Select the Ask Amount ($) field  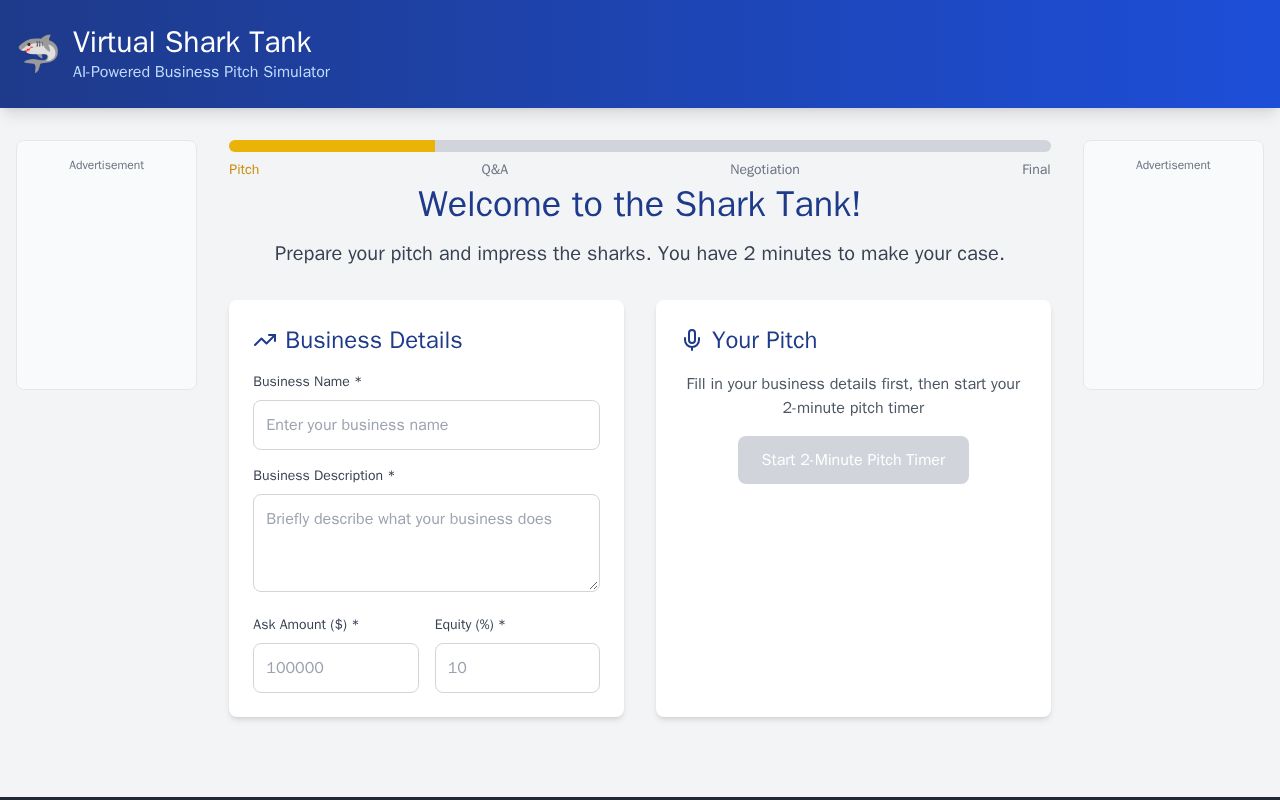click(x=336, y=668)
